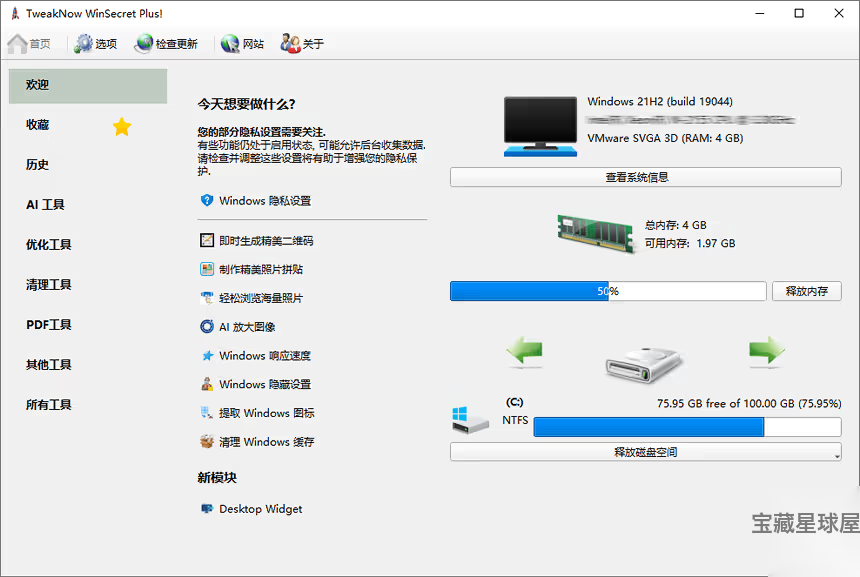Viewport: 860px width, 577px height.
Task: Open 轻松浏览海量照片 link
Action: pos(261,298)
